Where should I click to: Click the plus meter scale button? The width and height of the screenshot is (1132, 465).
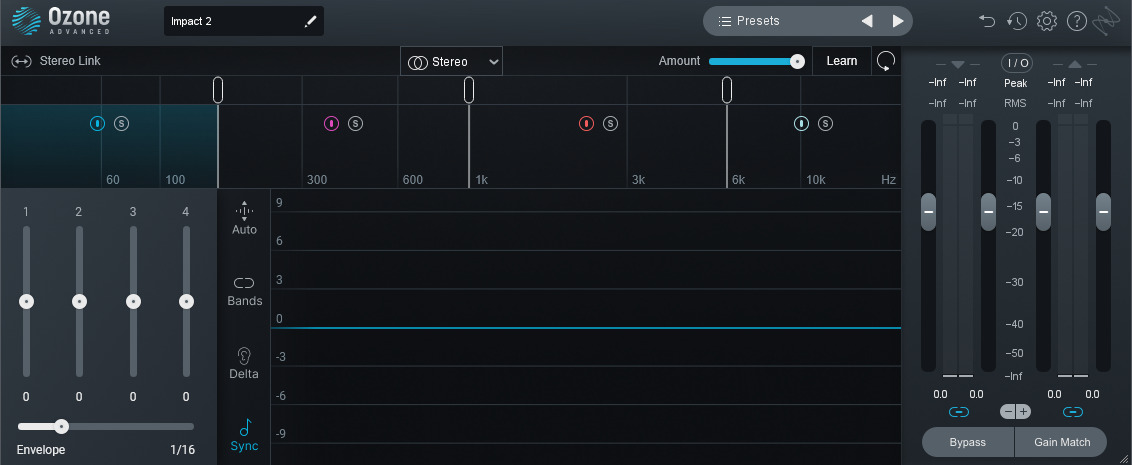(x=1024, y=412)
